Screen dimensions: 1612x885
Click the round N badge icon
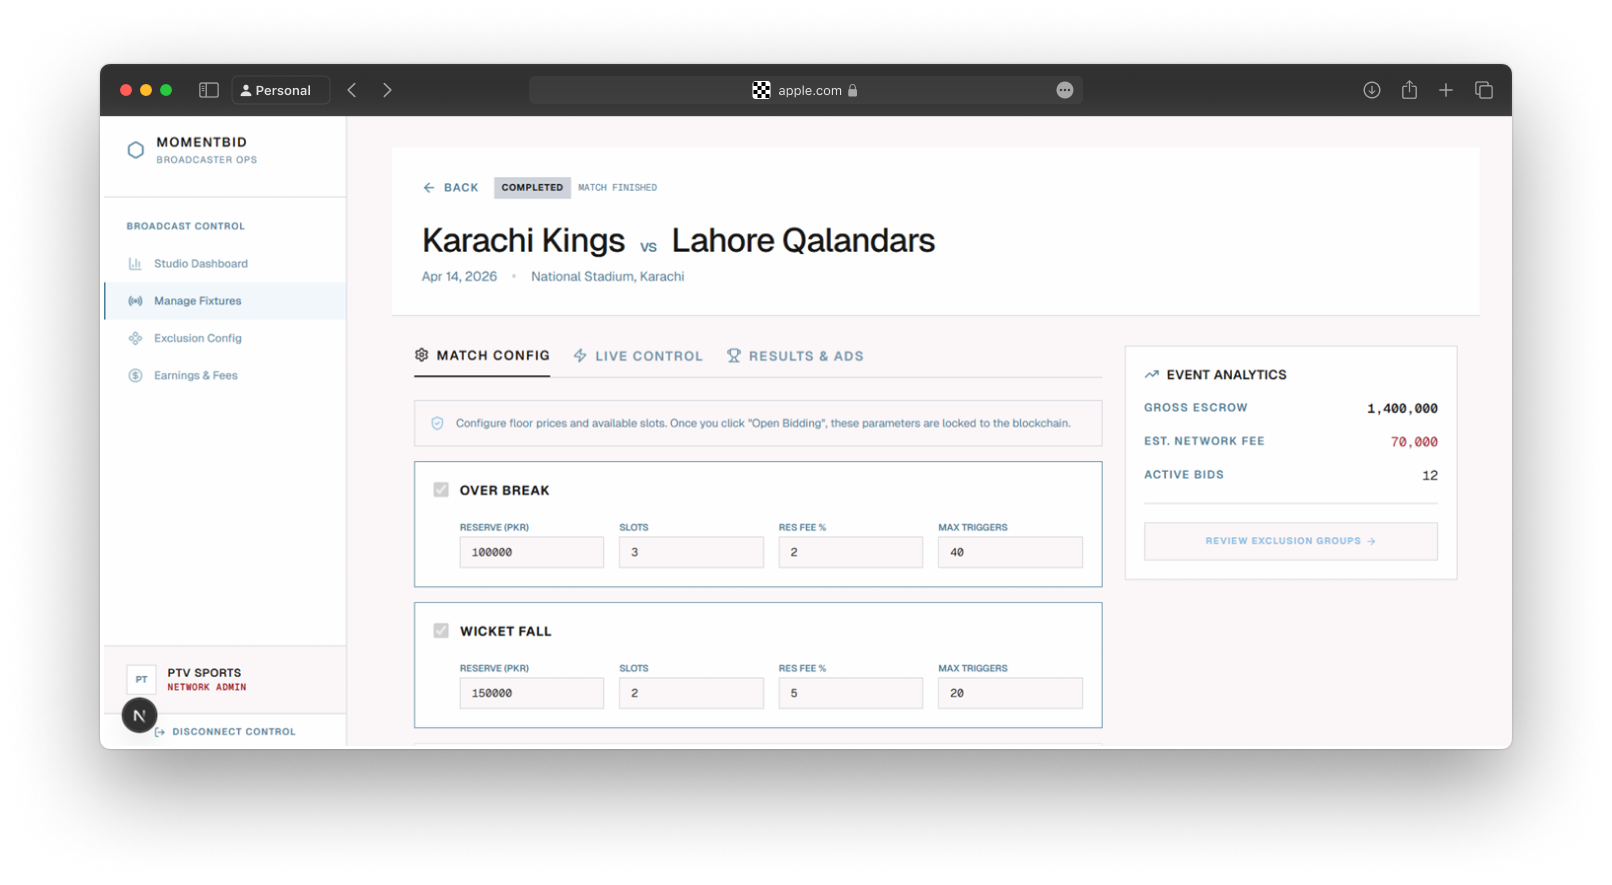coord(139,715)
